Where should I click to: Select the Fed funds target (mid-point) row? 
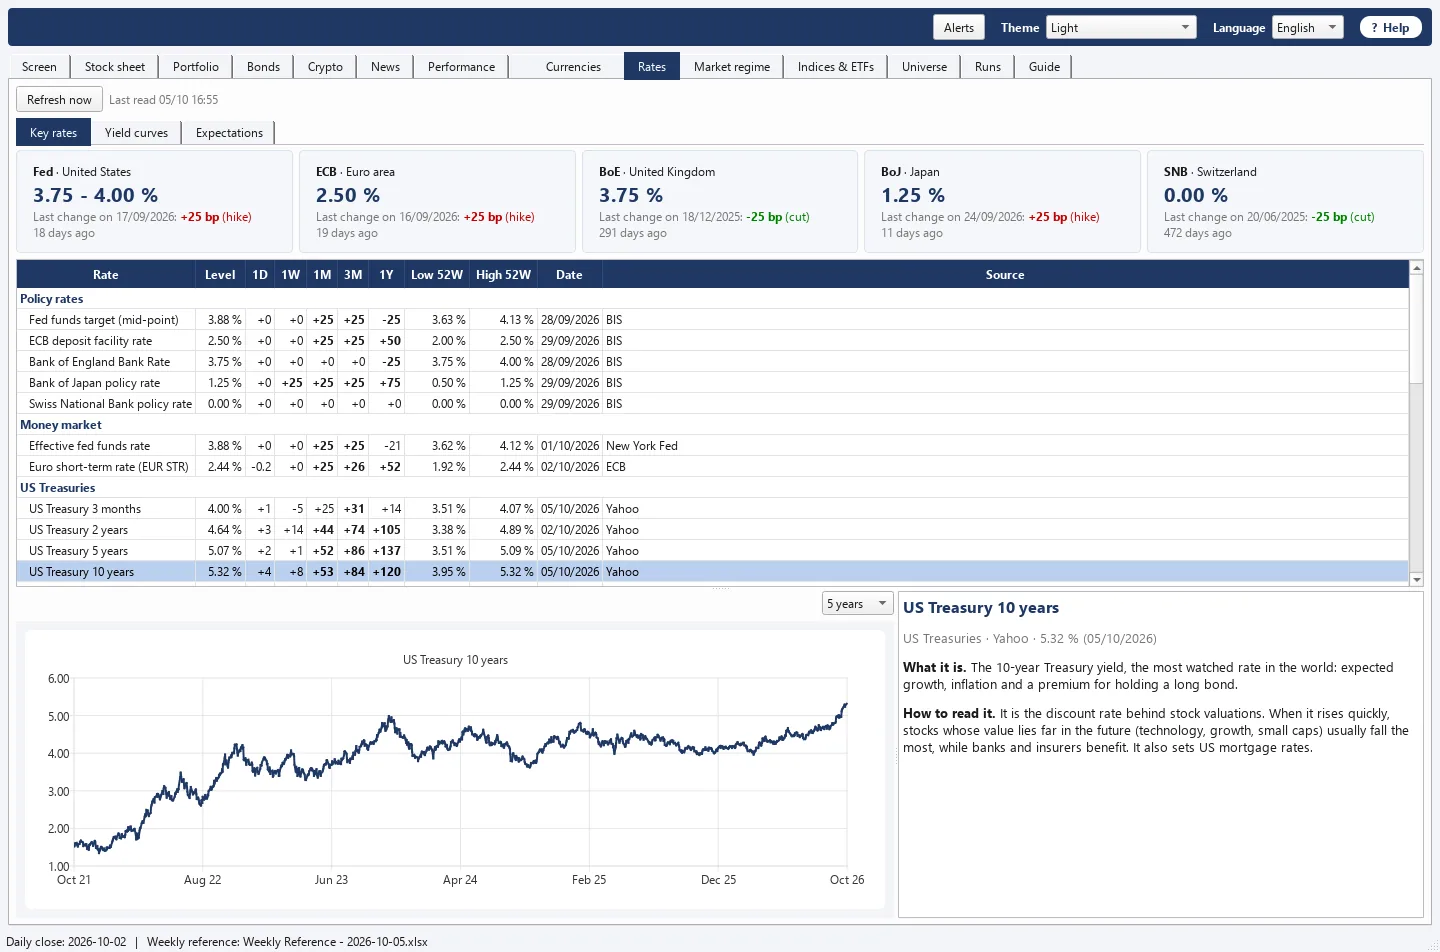click(x=712, y=320)
